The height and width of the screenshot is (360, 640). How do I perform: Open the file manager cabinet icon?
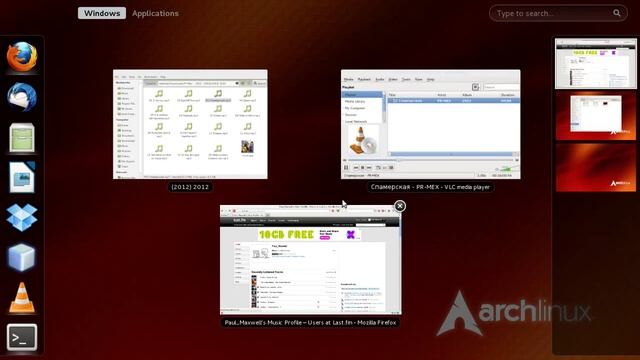tap(22, 138)
